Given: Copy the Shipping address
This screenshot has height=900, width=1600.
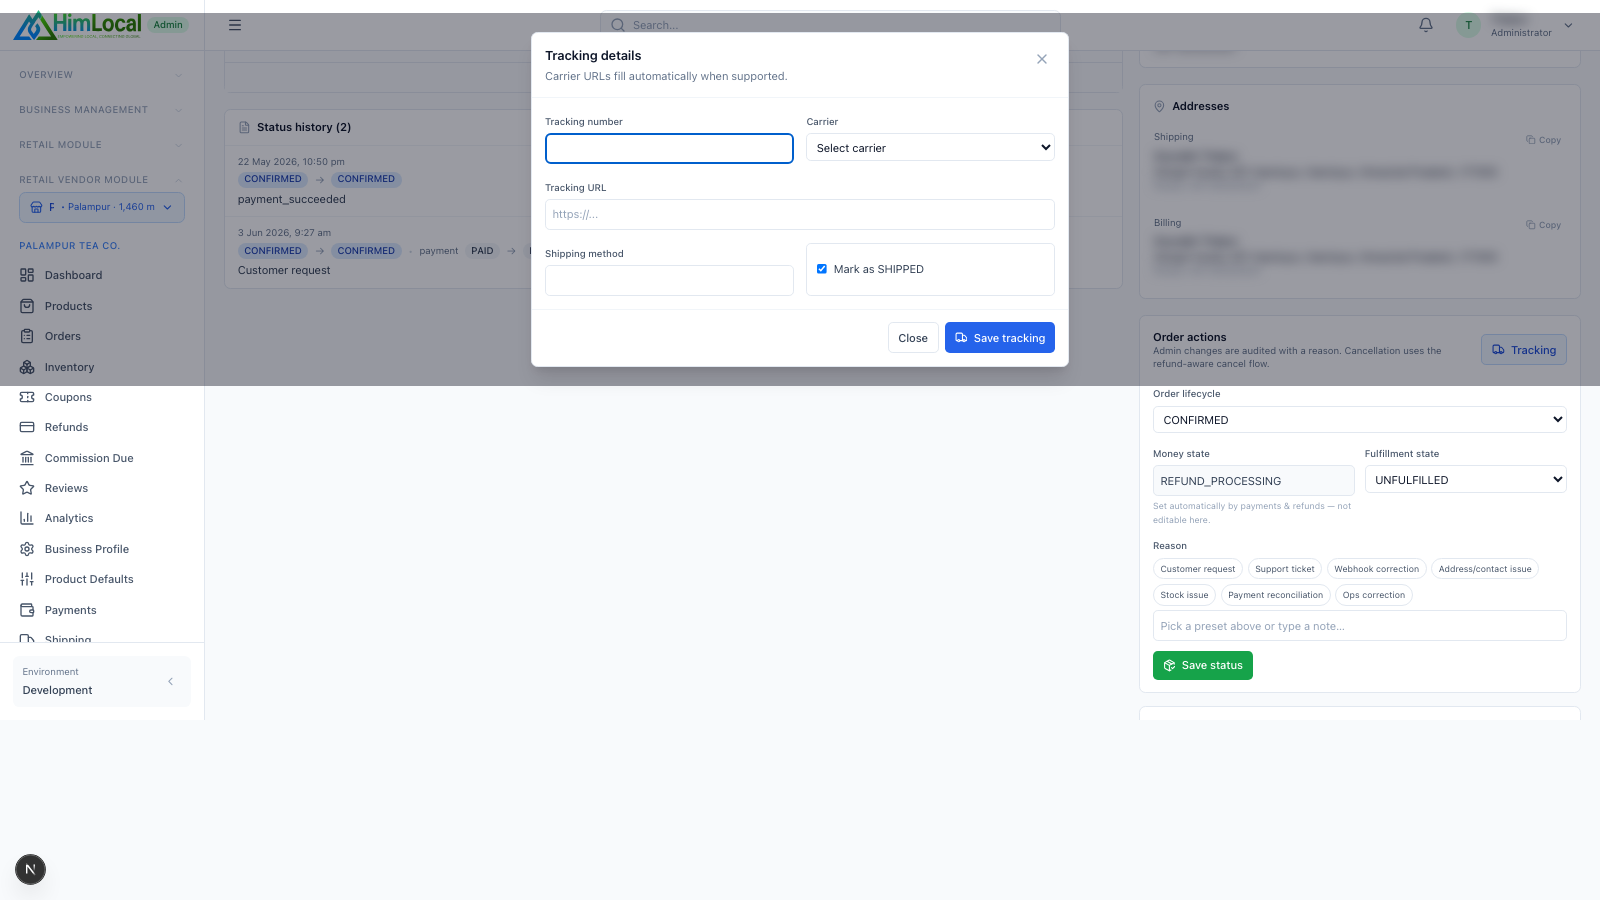Looking at the screenshot, I should pos(1544,140).
